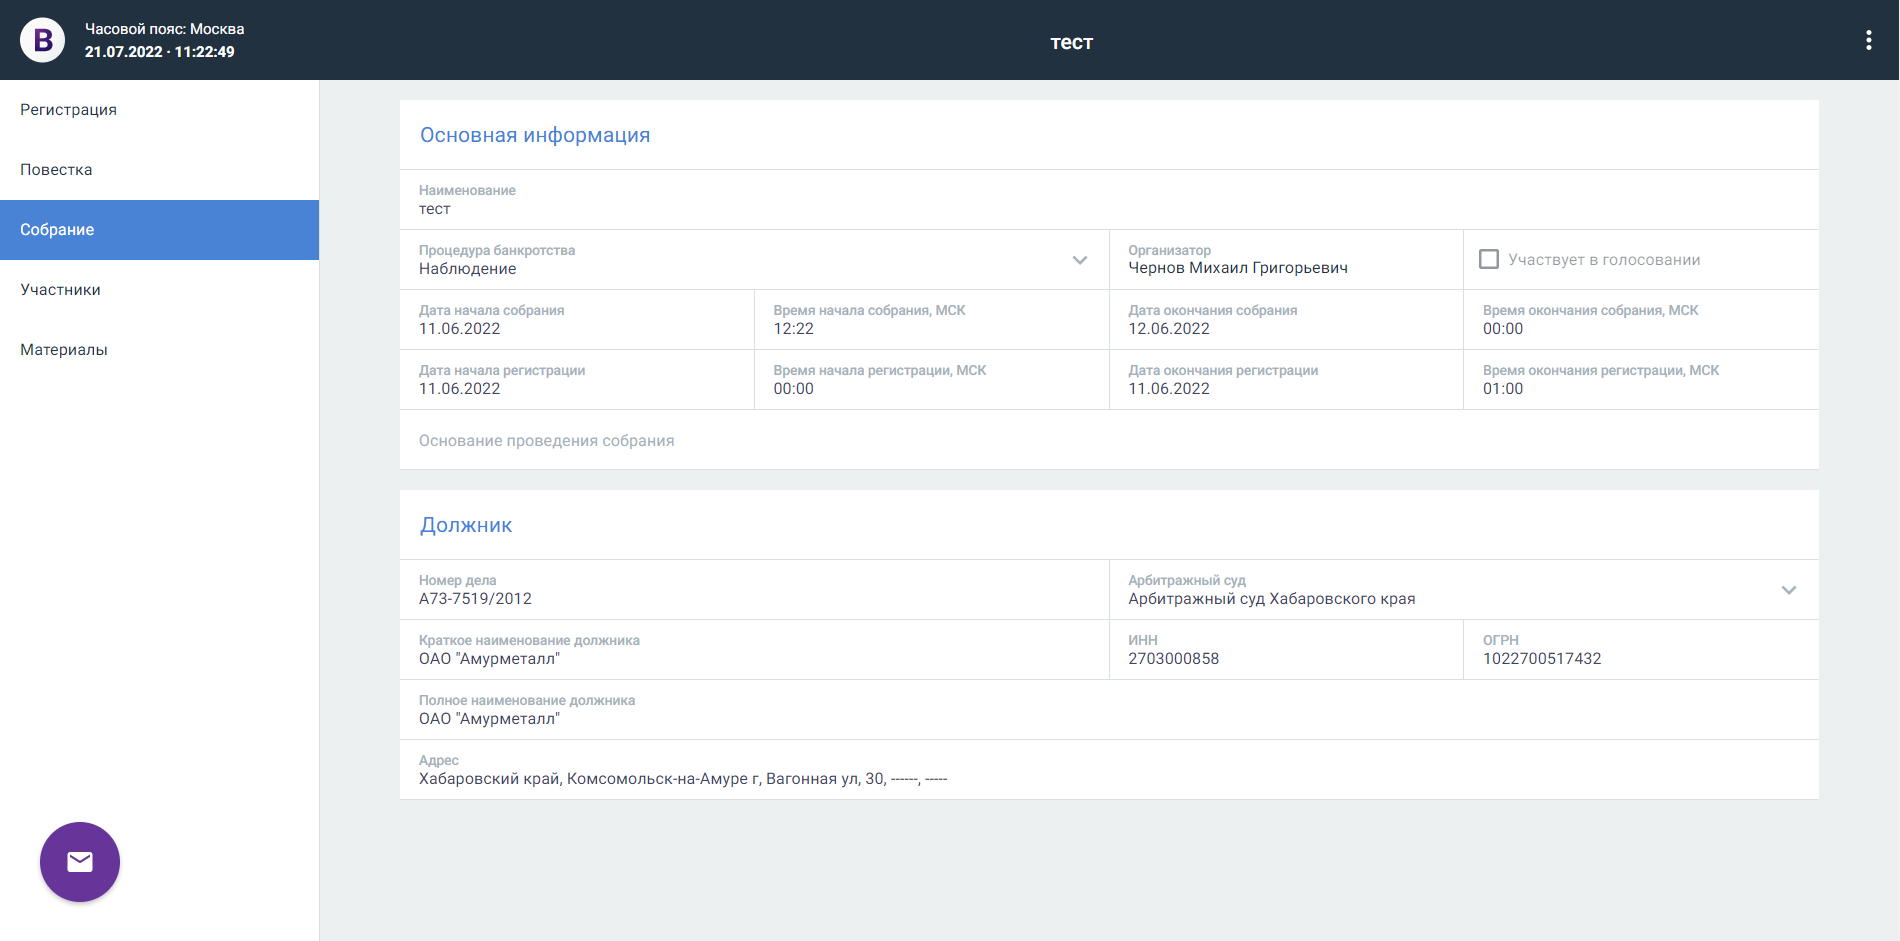Edit the 'Время начала регистрации, МСК' field
The image size is (1900, 941).
tap(932, 380)
